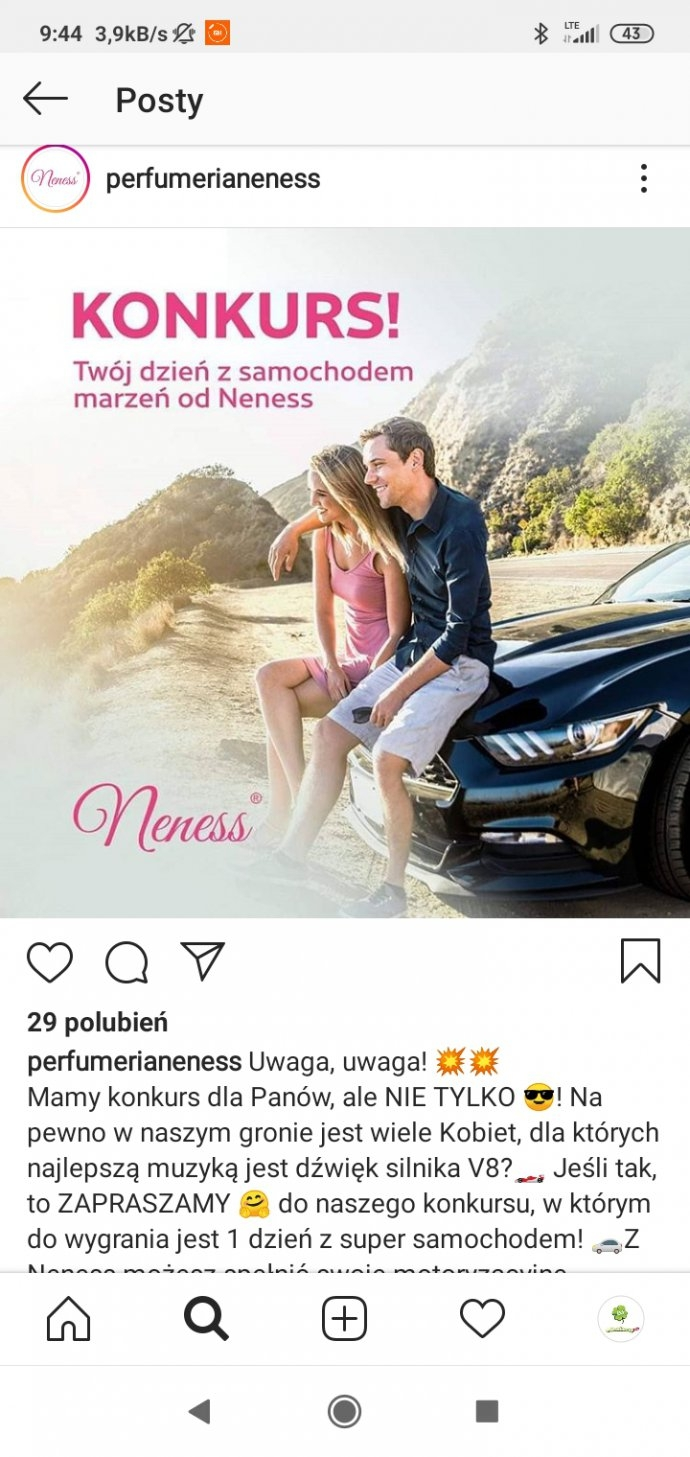Open the activity heart tab in bottom bar
690x1457 pixels.
coord(482,1320)
